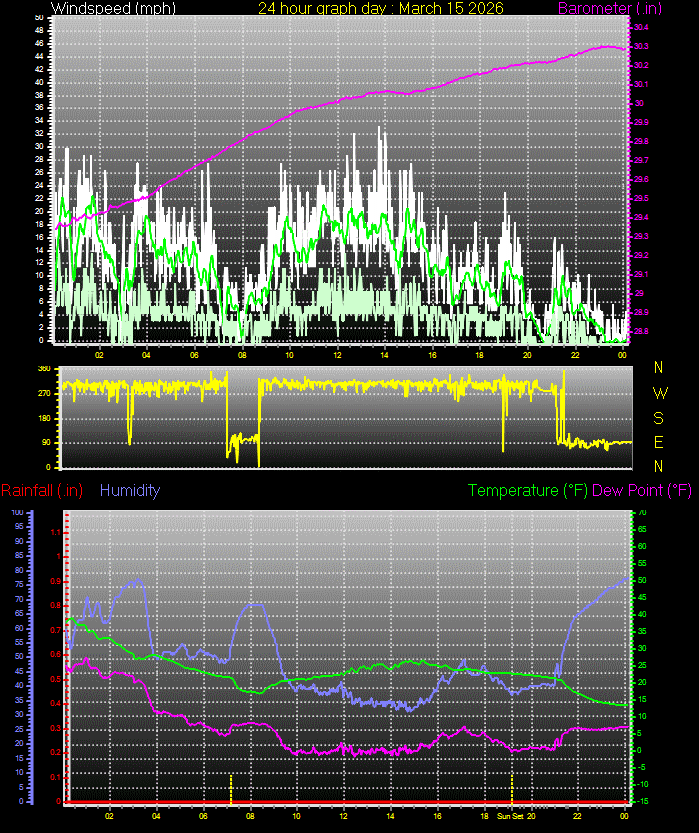Click the "Rainfall (.in)" legend label
Image resolution: width=699 pixels, height=833 pixels.
[x=42, y=490]
